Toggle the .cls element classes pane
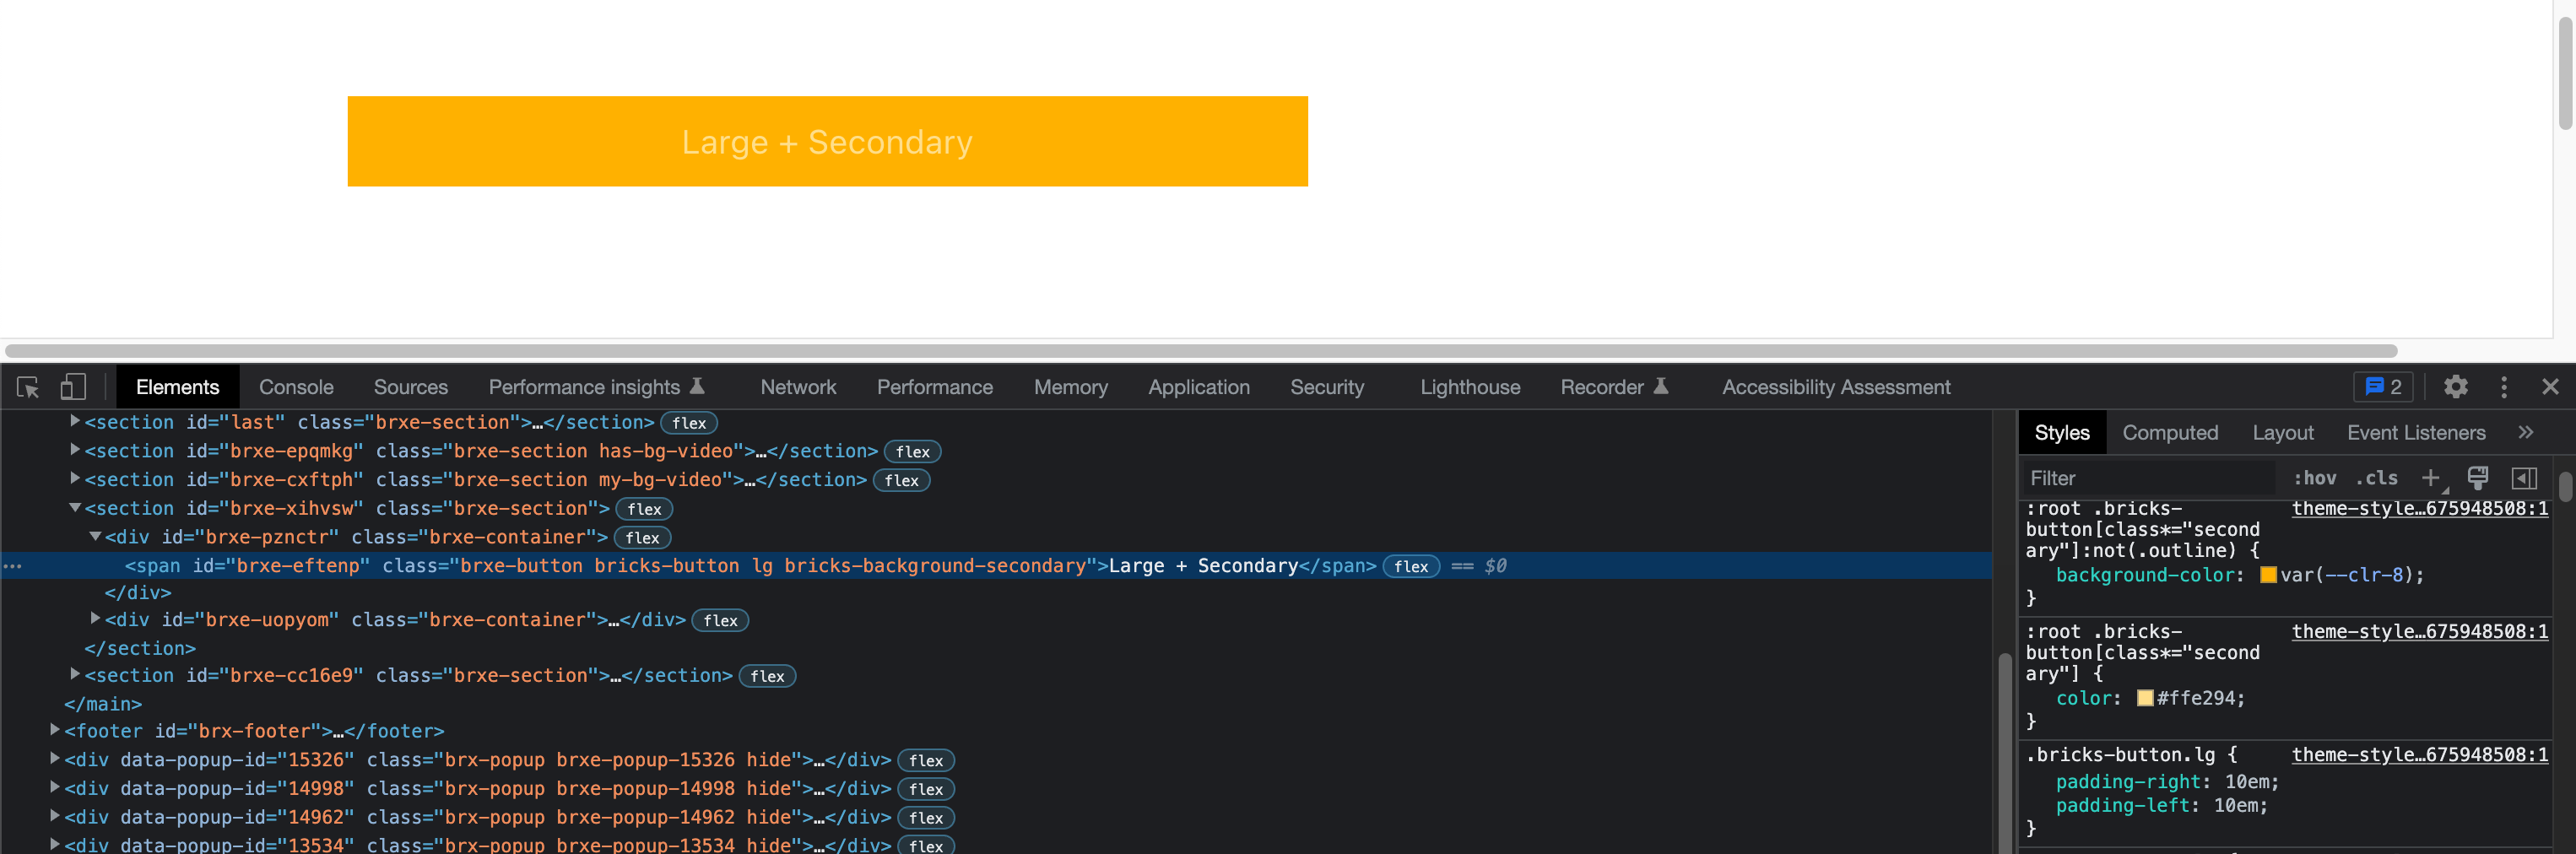Viewport: 2576px width, 854px height. (2376, 478)
